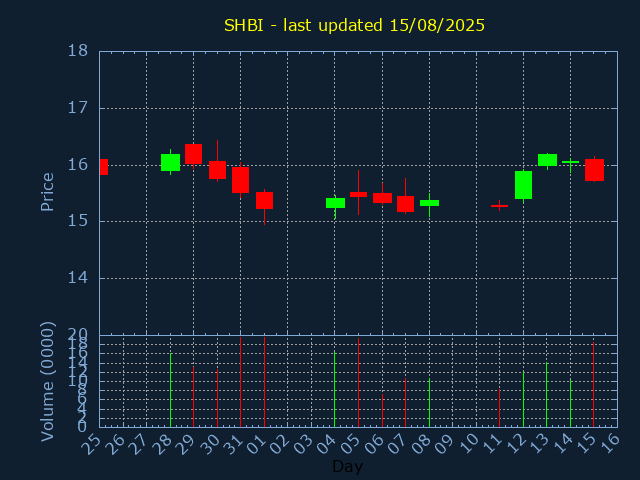Select the green candlestick for day 28
Viewport: 640px width, 480px height.
170,162
